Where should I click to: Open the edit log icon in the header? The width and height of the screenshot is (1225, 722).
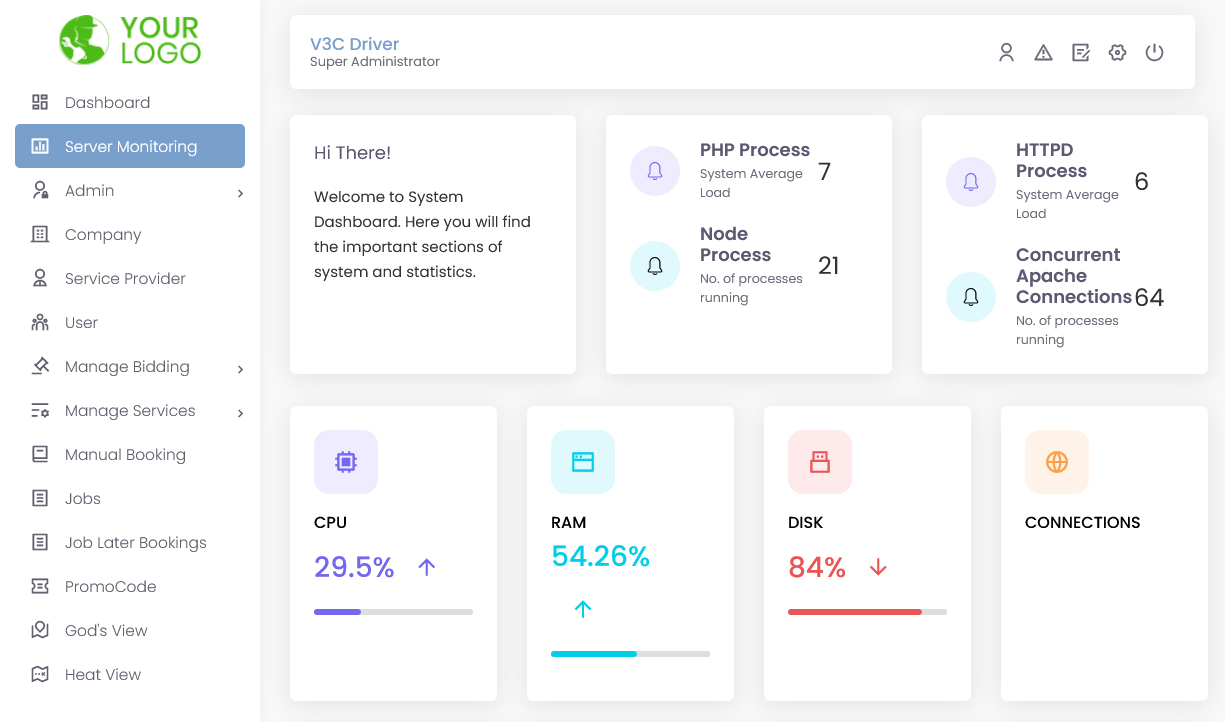tap(1080, 52)
